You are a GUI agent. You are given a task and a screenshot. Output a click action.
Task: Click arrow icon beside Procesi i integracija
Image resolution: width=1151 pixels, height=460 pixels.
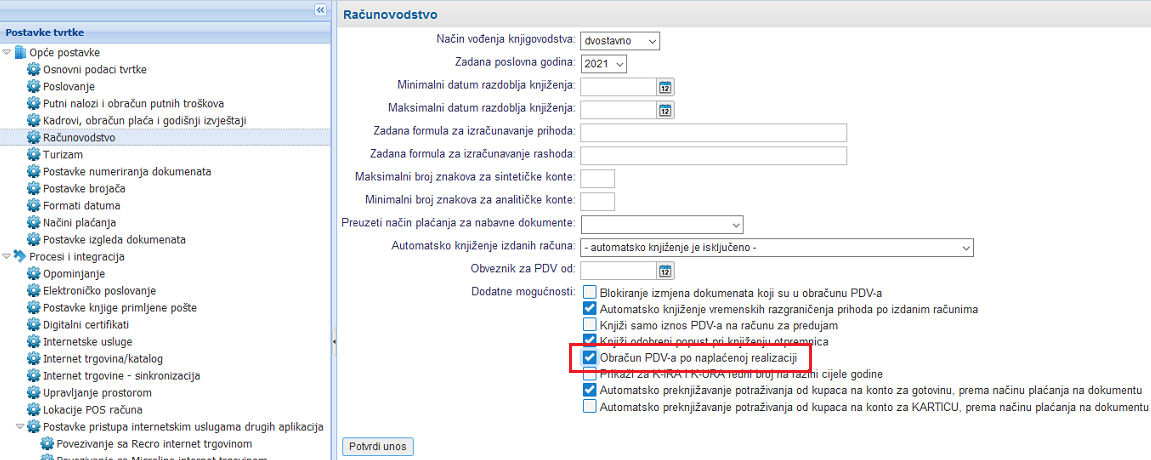20,256
